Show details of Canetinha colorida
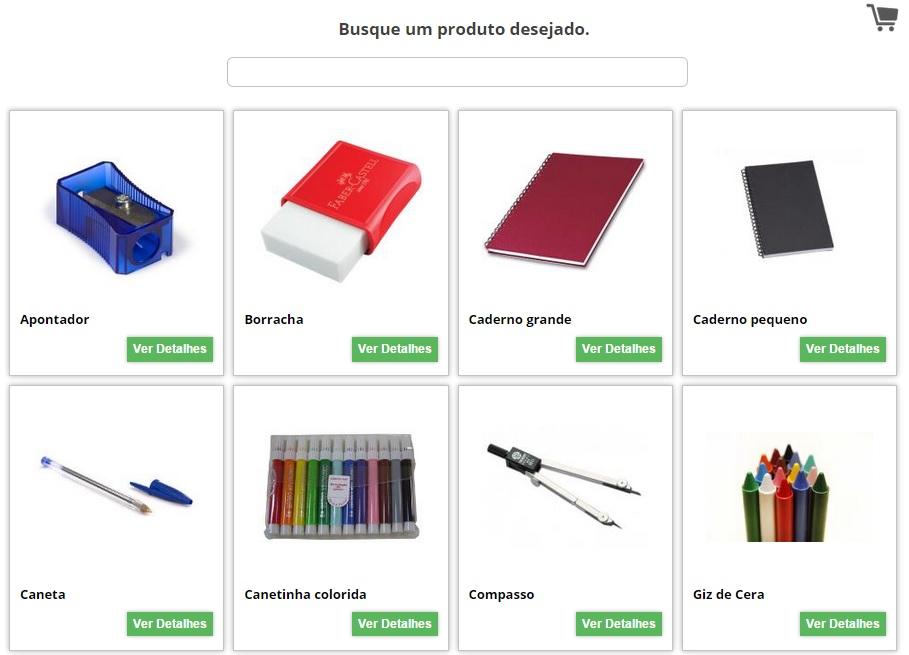 pos(395,624)
